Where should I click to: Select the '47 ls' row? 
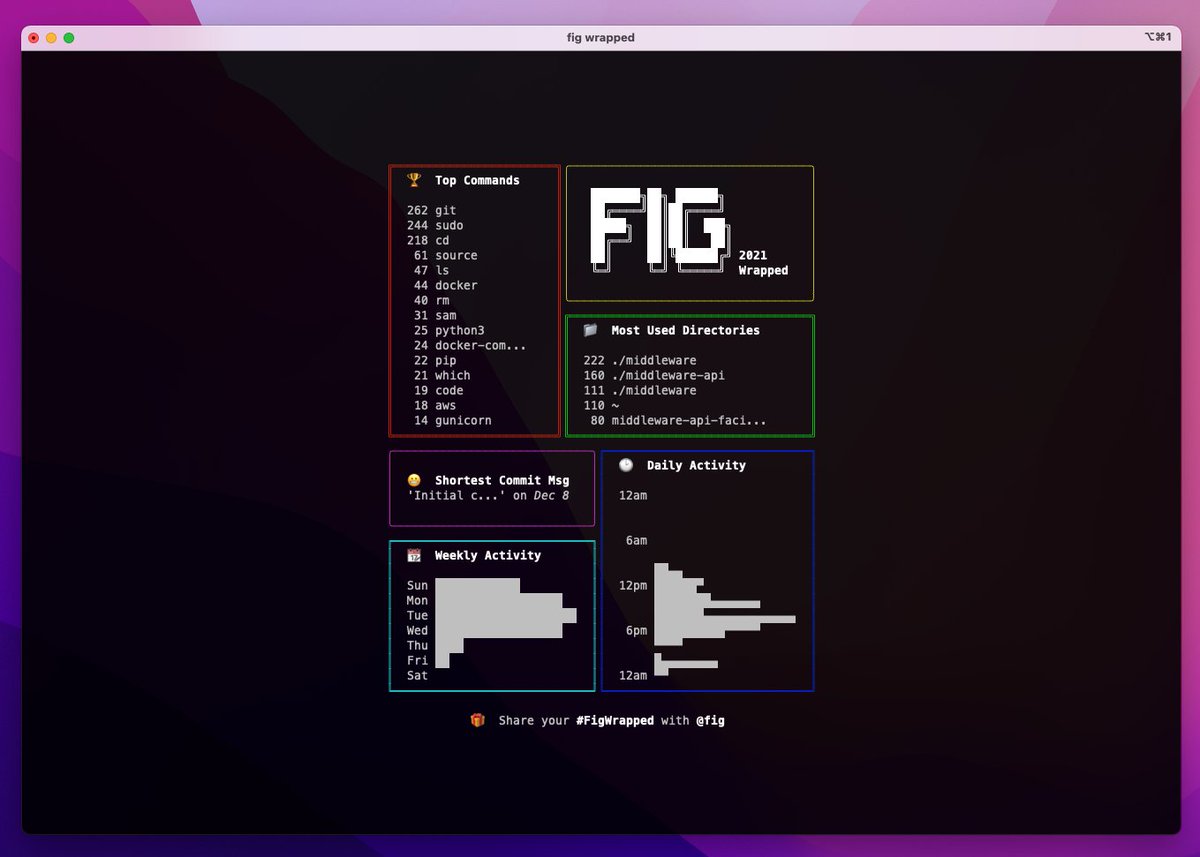(x=432, y=270)
